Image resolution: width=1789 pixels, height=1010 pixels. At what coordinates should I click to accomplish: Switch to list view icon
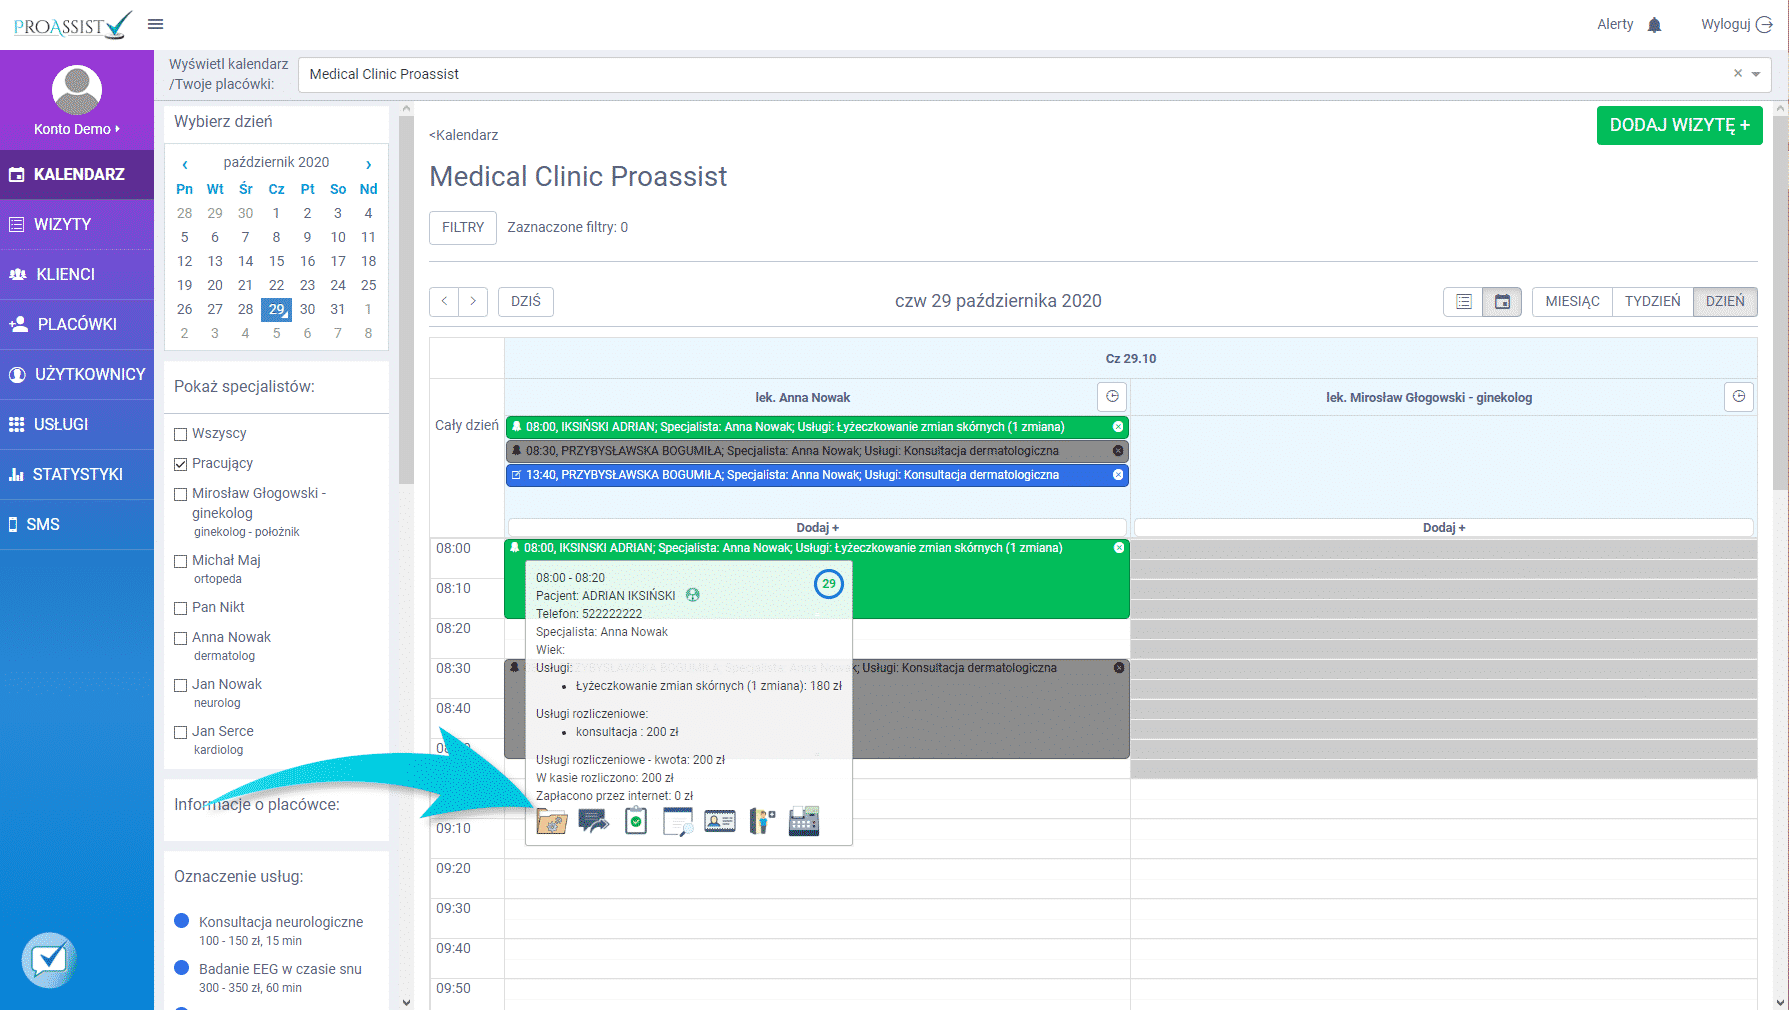[x=1463, y=301]
